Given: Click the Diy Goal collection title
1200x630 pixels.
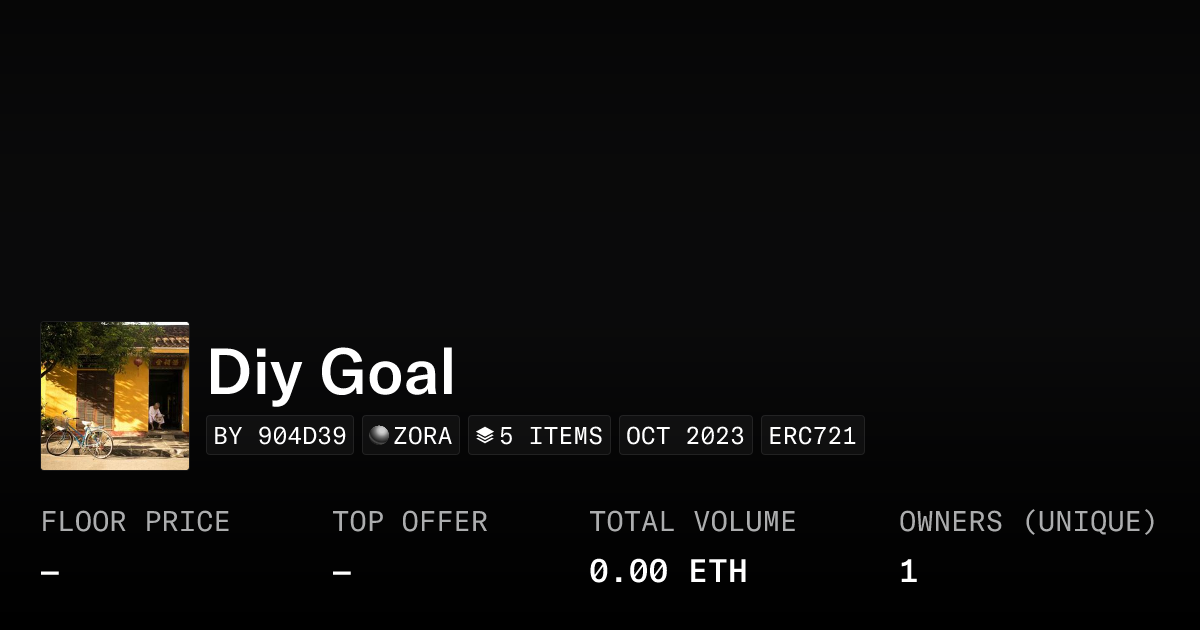Looking at the screenshot, I should pos(331,373).
